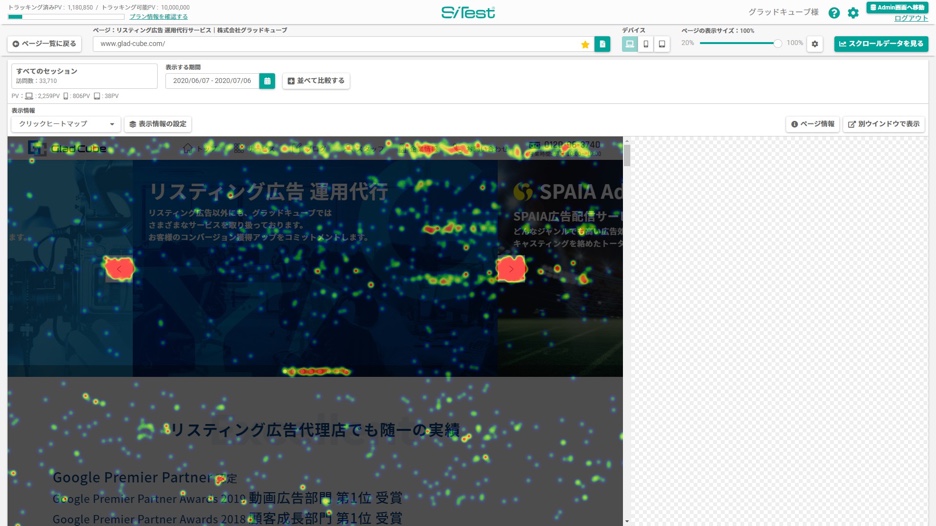
Task: Click リスティング広告 運用代行 banner heading
Action: coord(268,192)
